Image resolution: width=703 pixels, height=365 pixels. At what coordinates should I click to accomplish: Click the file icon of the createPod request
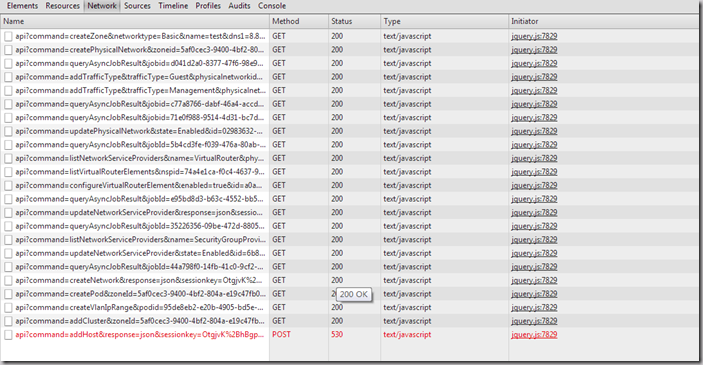point(8,294)
